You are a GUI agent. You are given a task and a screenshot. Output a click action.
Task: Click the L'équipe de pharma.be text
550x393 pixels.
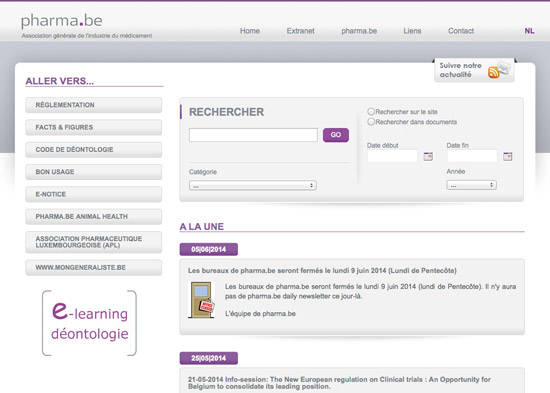(260, 313)
